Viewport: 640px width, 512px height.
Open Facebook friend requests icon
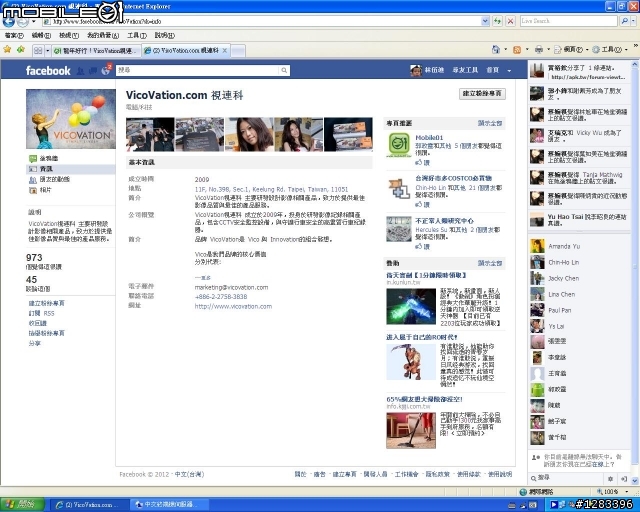coord(80,71)
